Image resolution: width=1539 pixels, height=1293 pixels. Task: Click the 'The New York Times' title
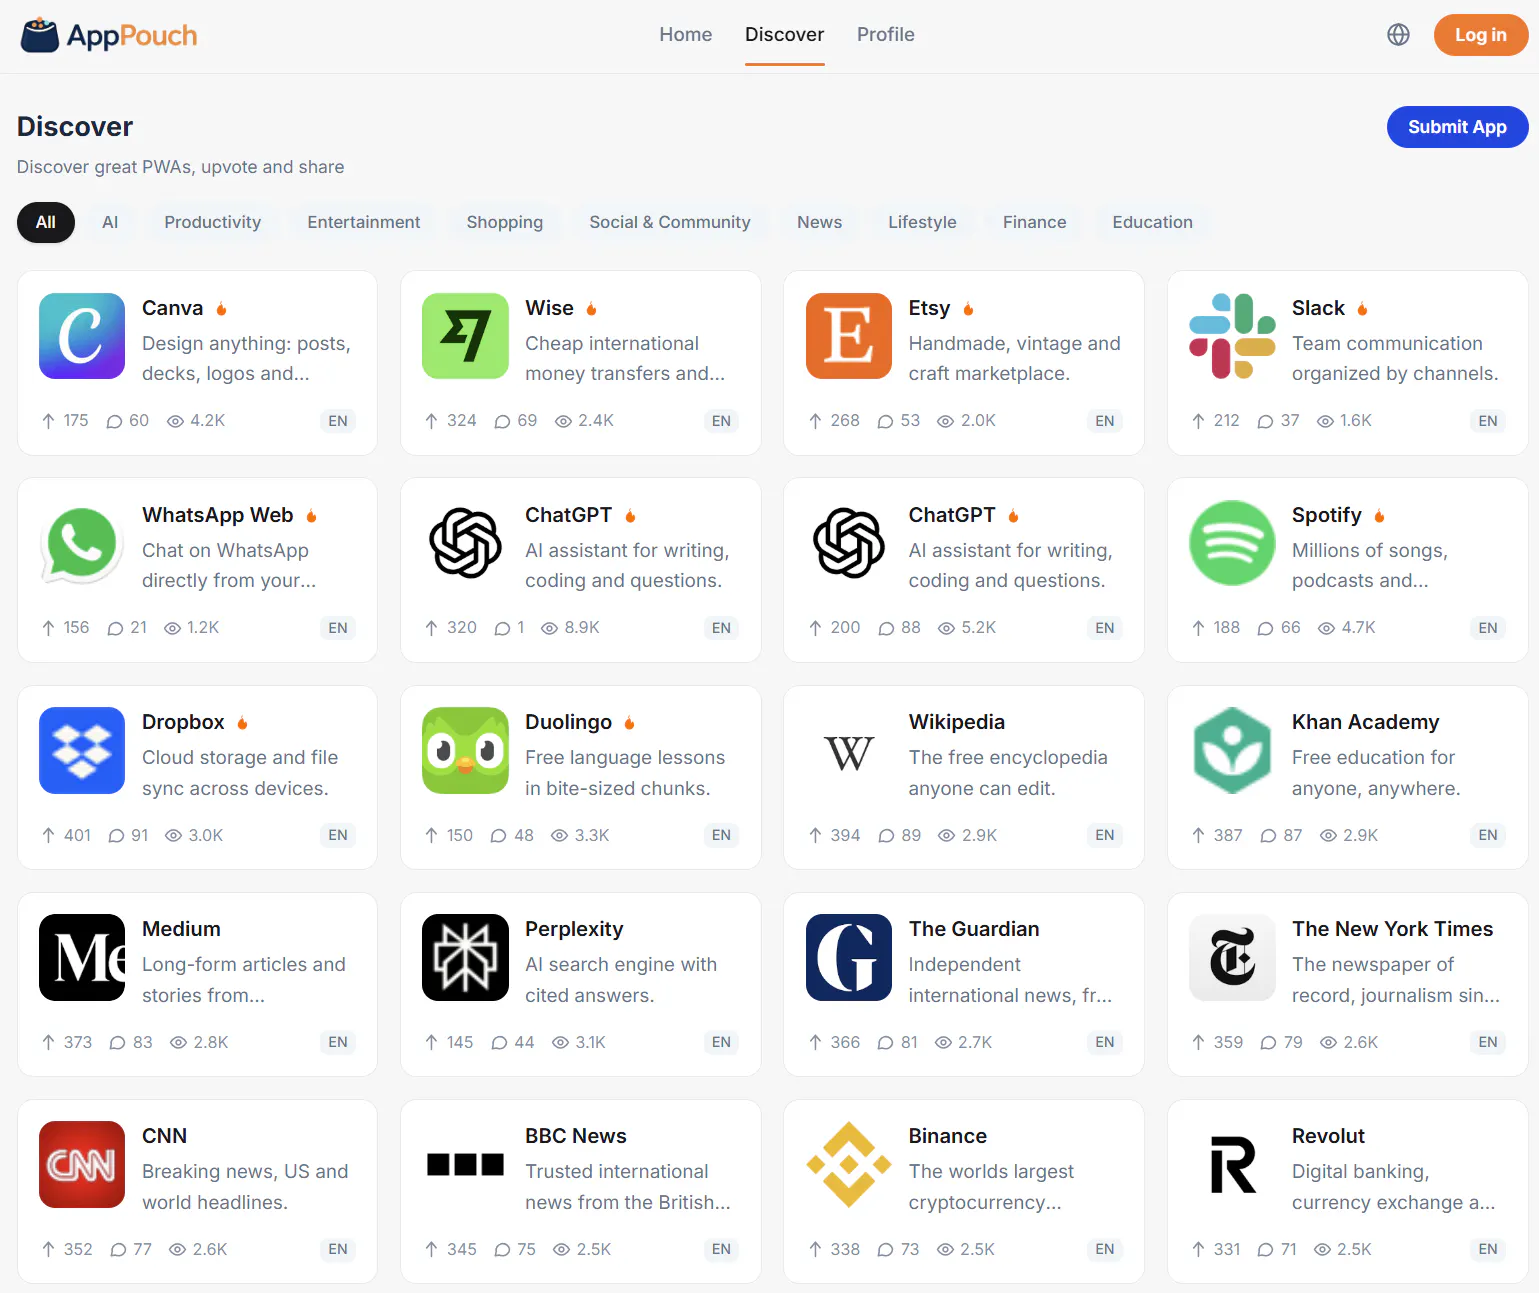pyautogui.click(x=1392, y=929)
